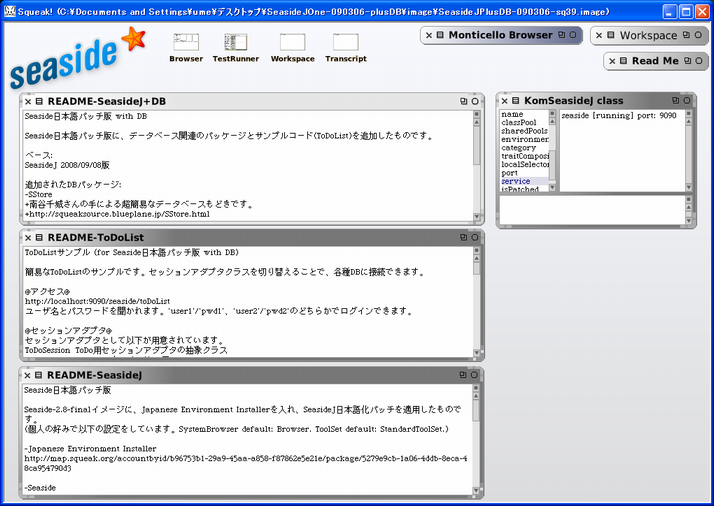The height and width of the screenshot is (506, 714).
Task: Open window menu of README-SeasideJ
Action: pyautogui.click(x=39, y=375)
